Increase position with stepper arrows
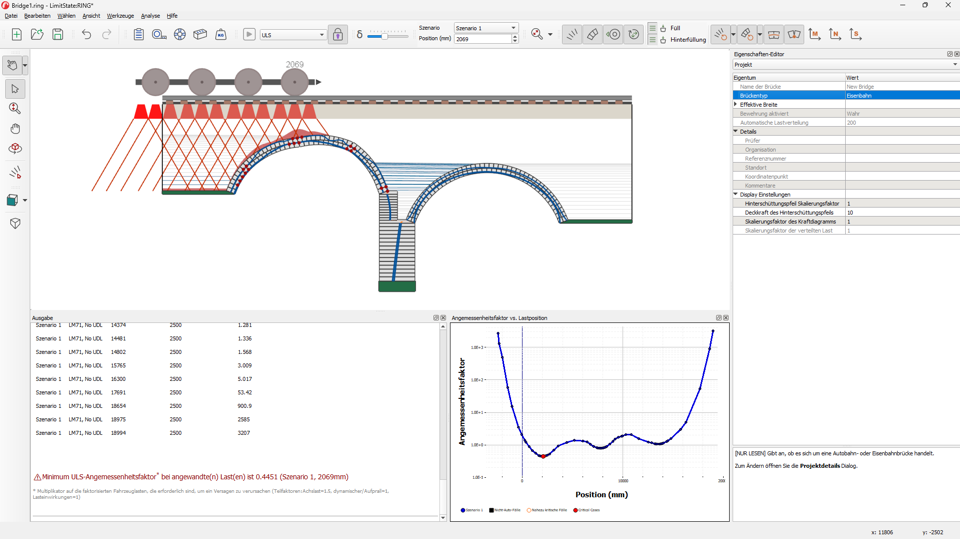Screen dimensions: 960x539 tap(515, 36)
